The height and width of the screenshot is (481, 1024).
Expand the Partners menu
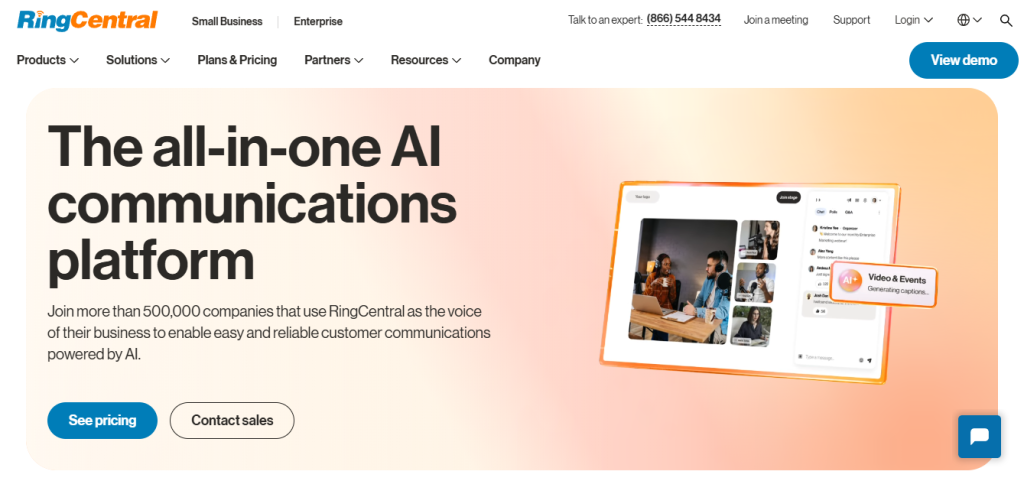point(334,60)
